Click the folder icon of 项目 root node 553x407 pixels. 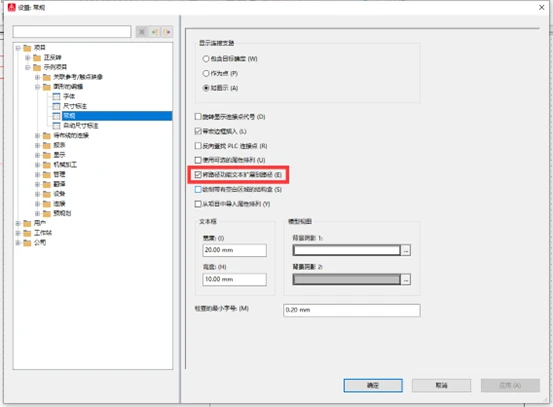(x=28, y=48)
